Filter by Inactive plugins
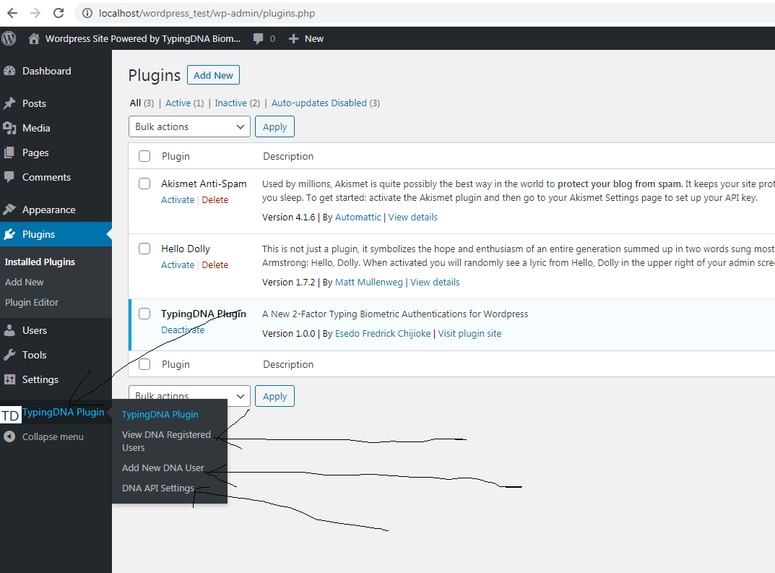Image resolution: width=775 pixels, height=573 pixels. (x=237, y=103)
